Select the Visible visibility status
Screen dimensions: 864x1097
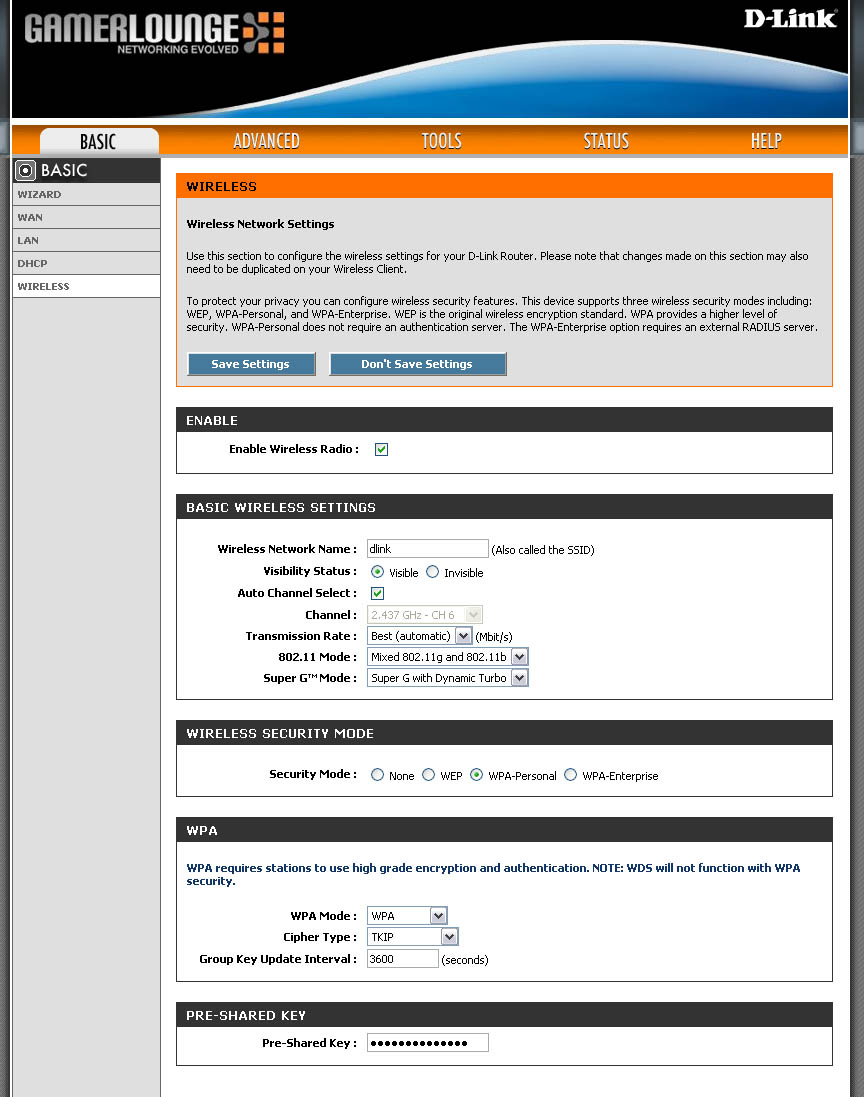[377, 572]
